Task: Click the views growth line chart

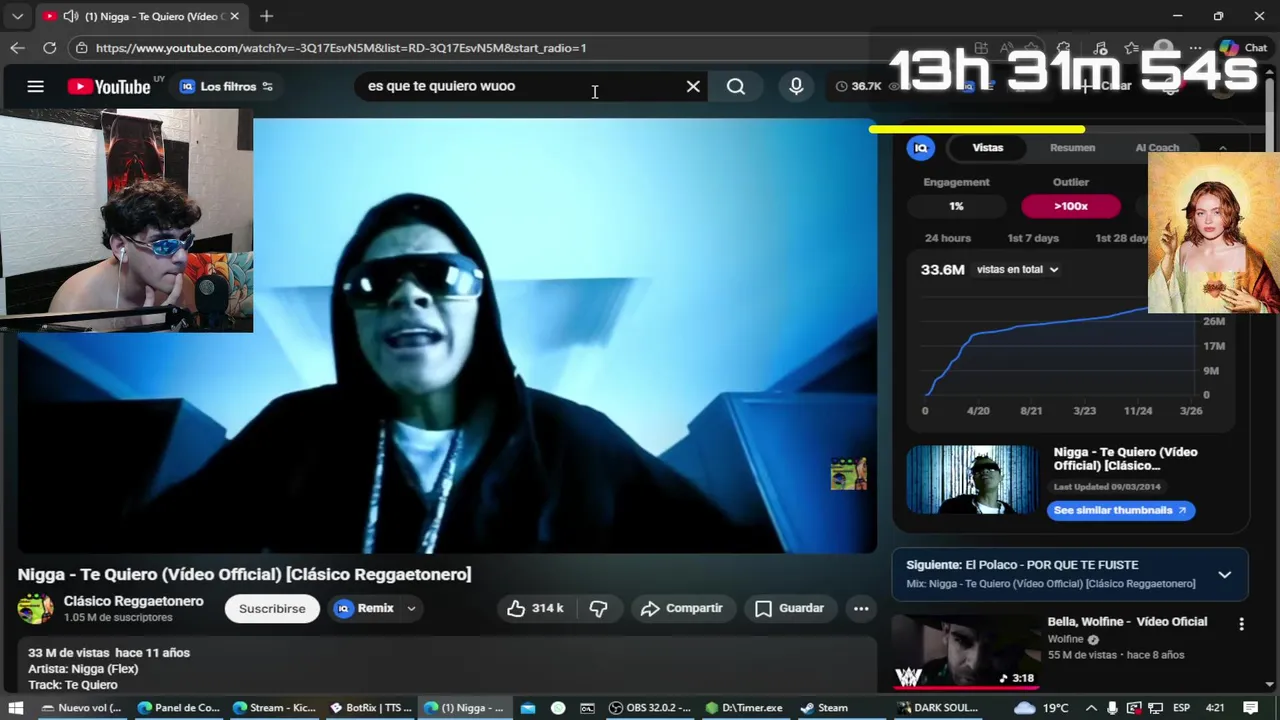Action: (1062, 348)
